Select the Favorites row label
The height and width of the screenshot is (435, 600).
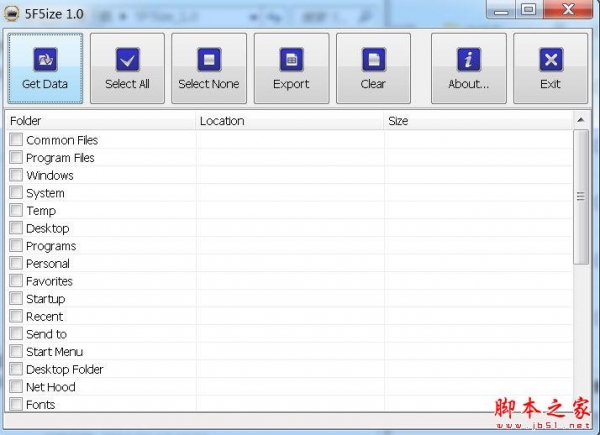point(49,282)
